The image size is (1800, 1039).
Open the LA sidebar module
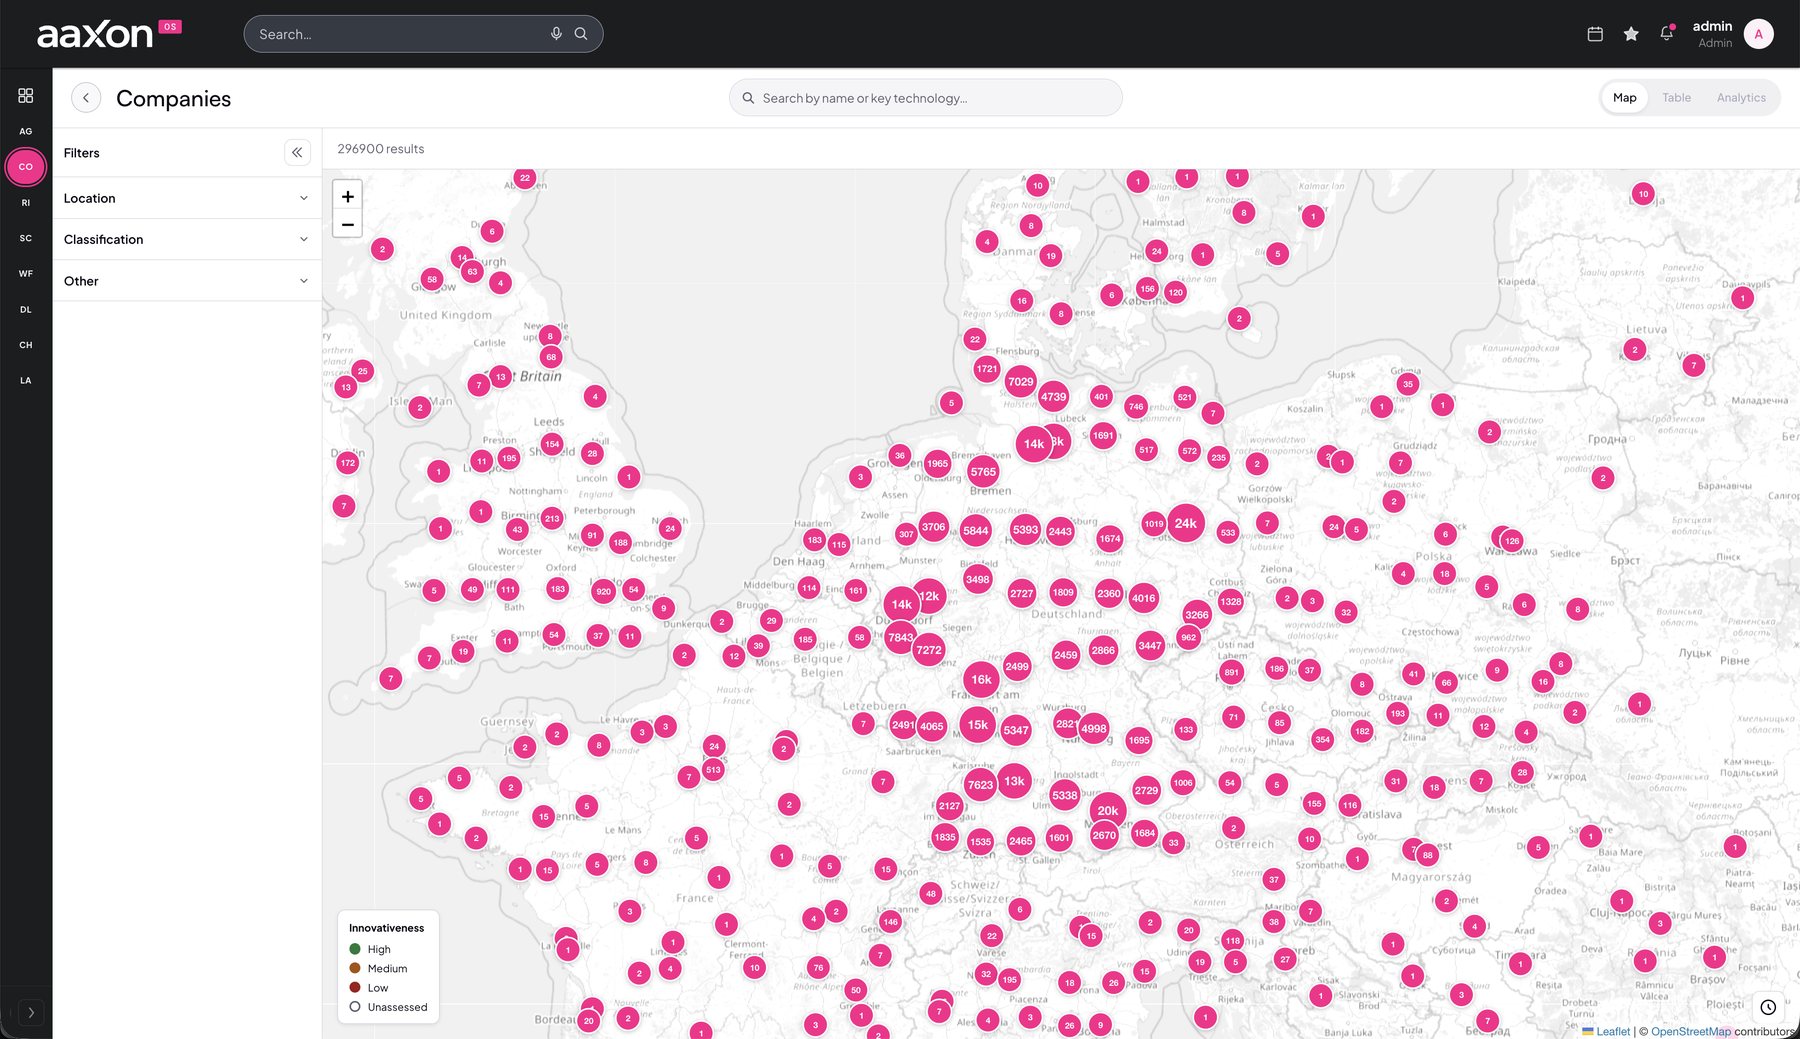pyautogui.click(x=26, y=380)
